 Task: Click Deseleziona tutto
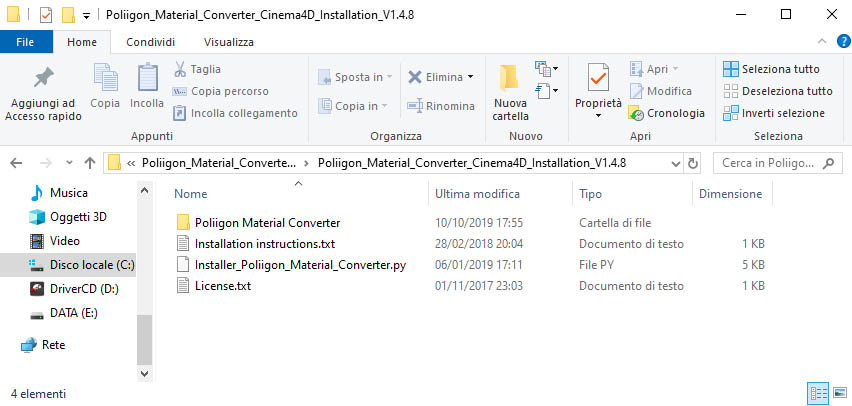778,91
